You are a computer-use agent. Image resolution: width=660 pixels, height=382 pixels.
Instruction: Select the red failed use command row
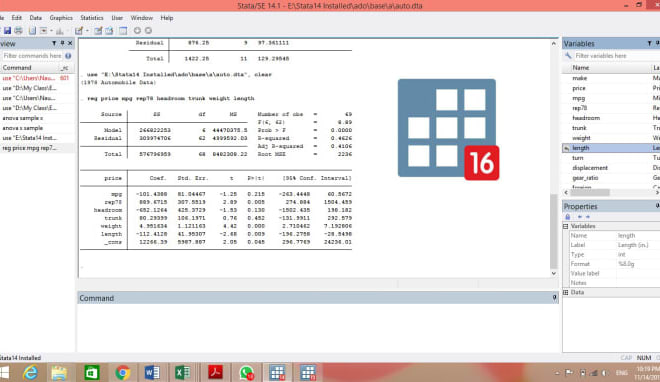click(x=37, y=78)
